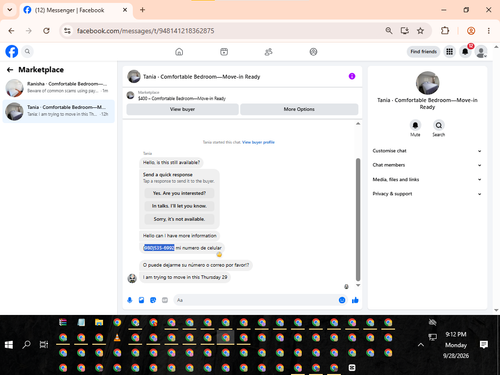The image size is (500, 375).
Task: Open the Chrome three-dot menu
Action: [x=489, y=31]
